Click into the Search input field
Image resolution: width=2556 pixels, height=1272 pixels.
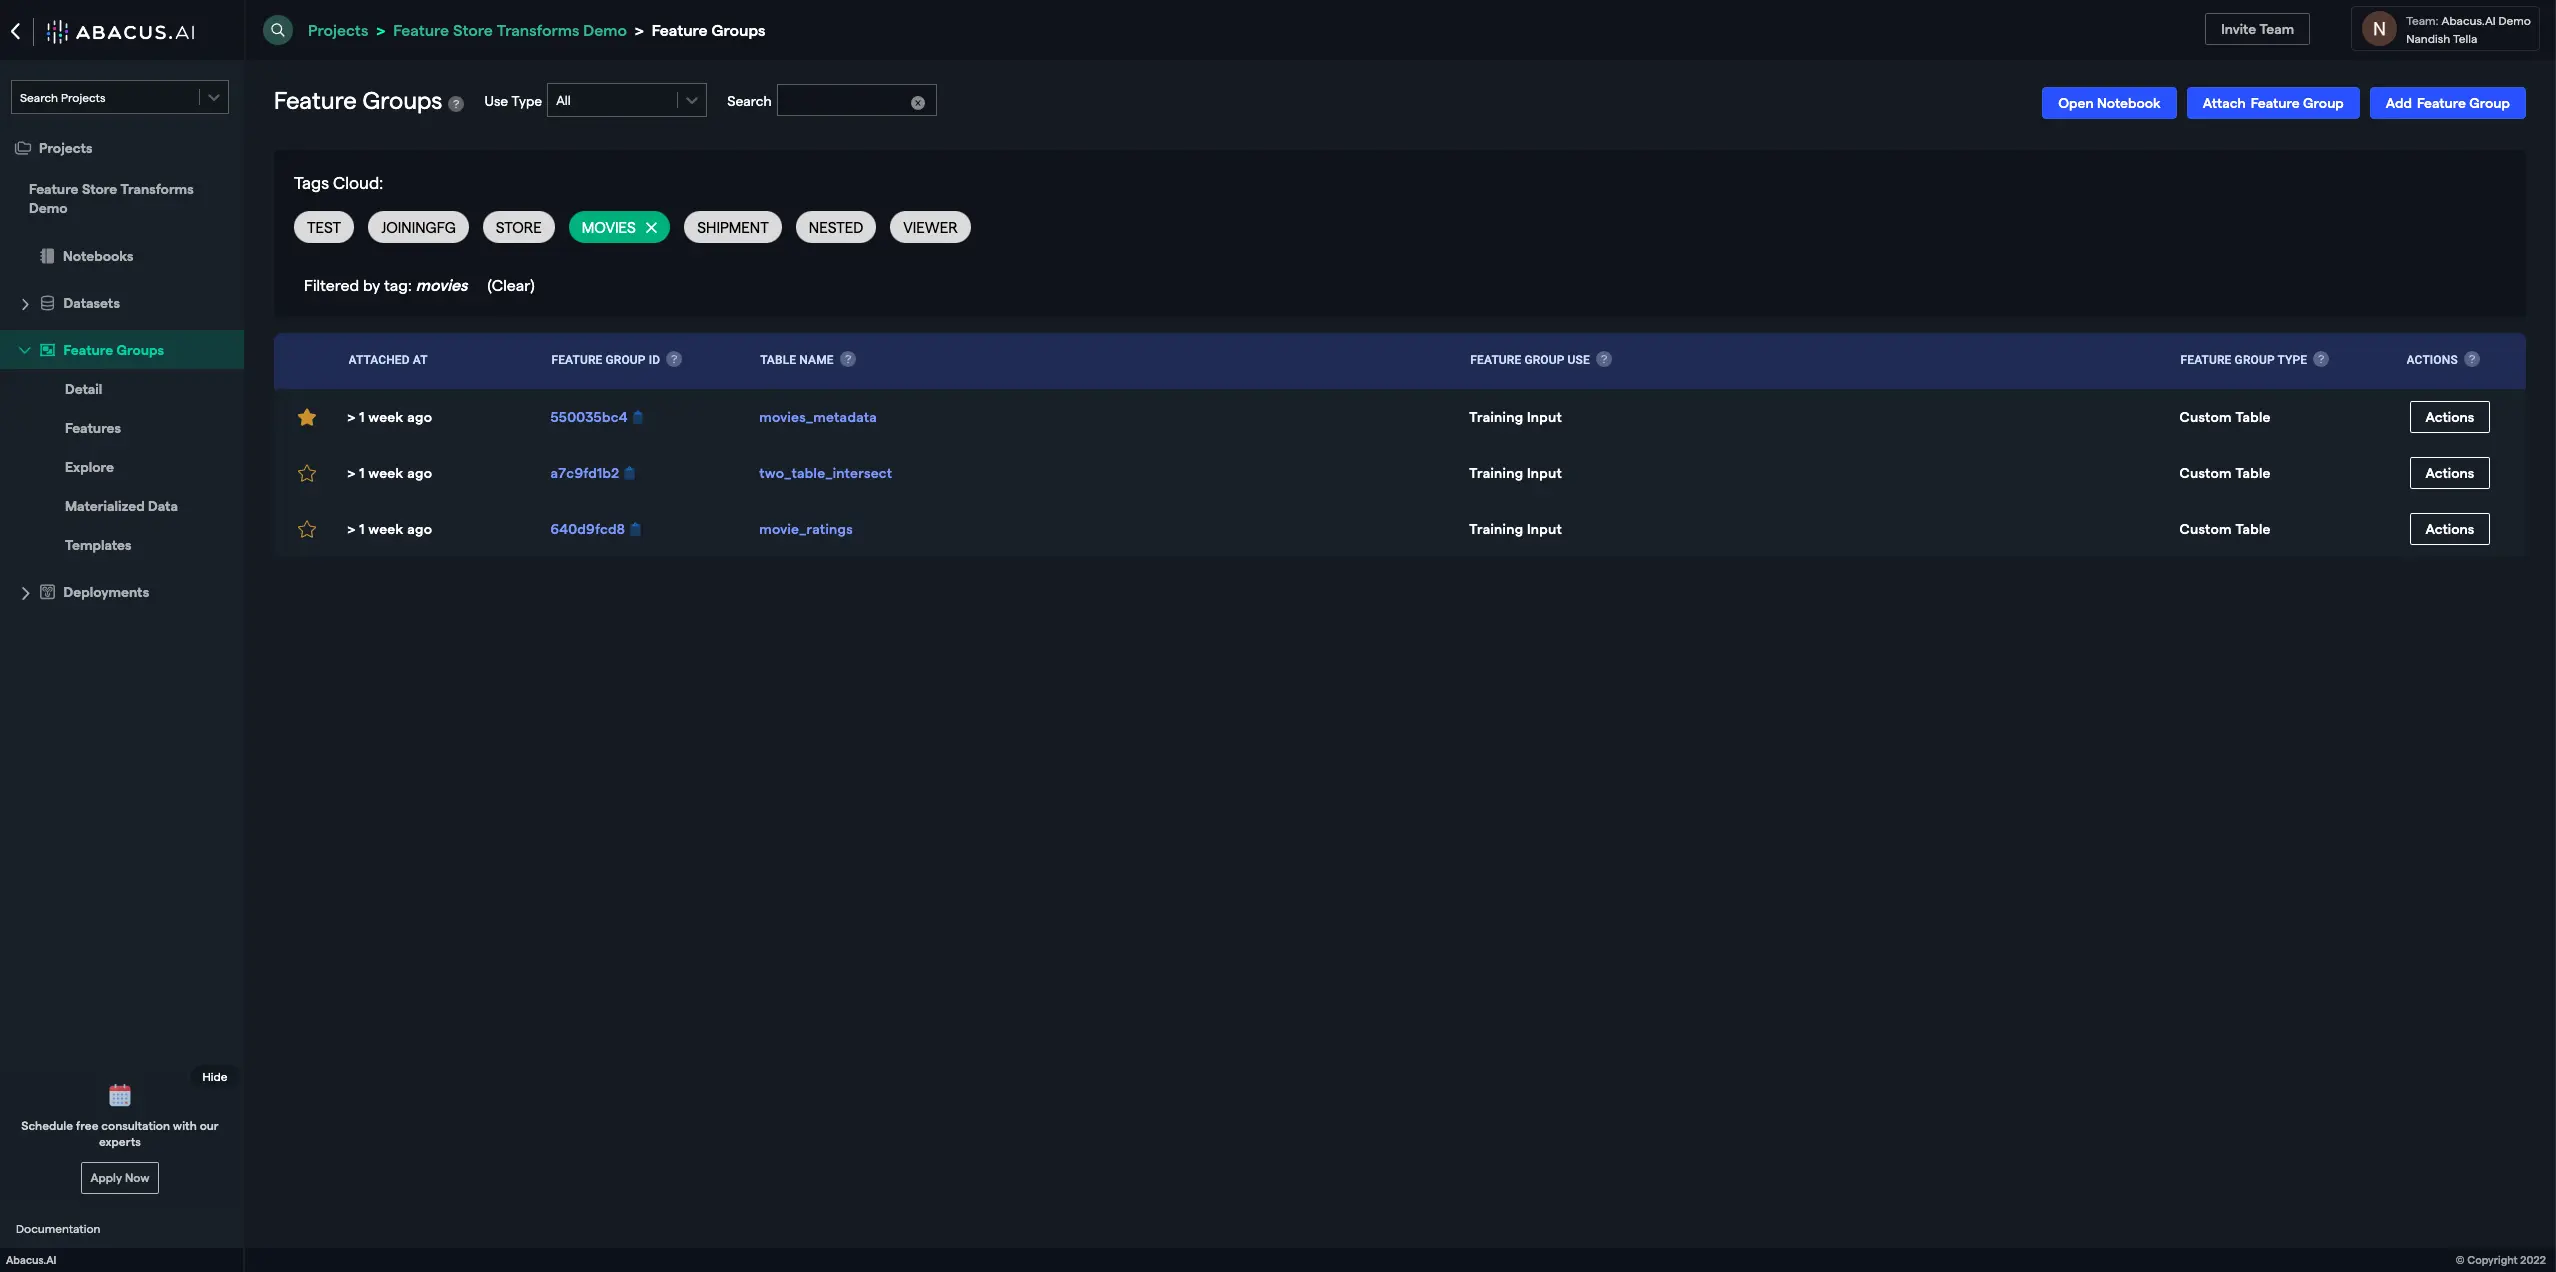pos(843,101)
